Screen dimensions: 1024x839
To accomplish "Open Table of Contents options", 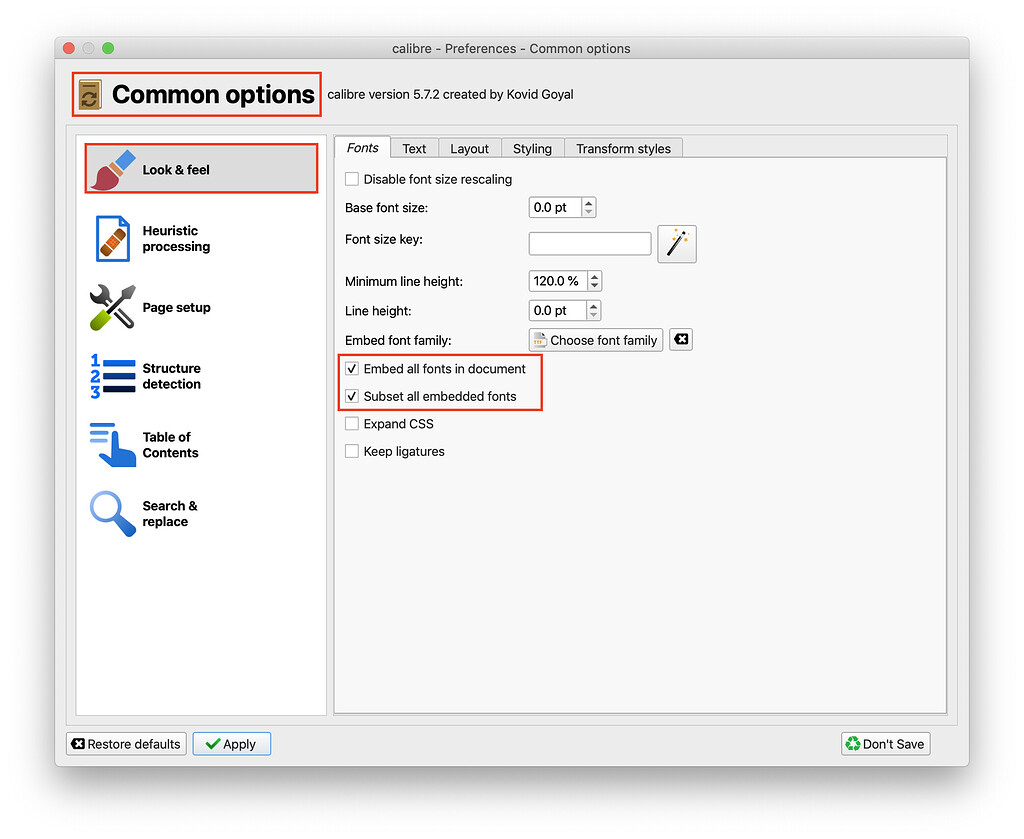I will point(111,445).
